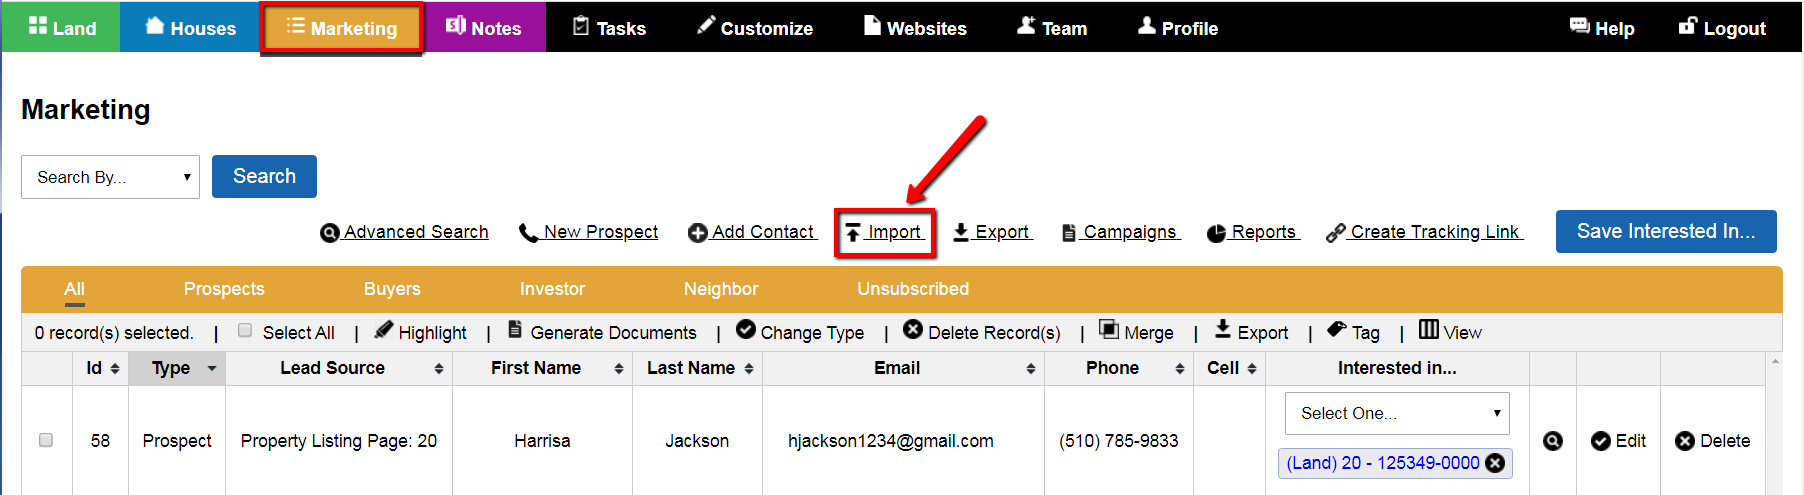Click the Tag icon
Screen dimensions: 1804x495
point(1337,330)
